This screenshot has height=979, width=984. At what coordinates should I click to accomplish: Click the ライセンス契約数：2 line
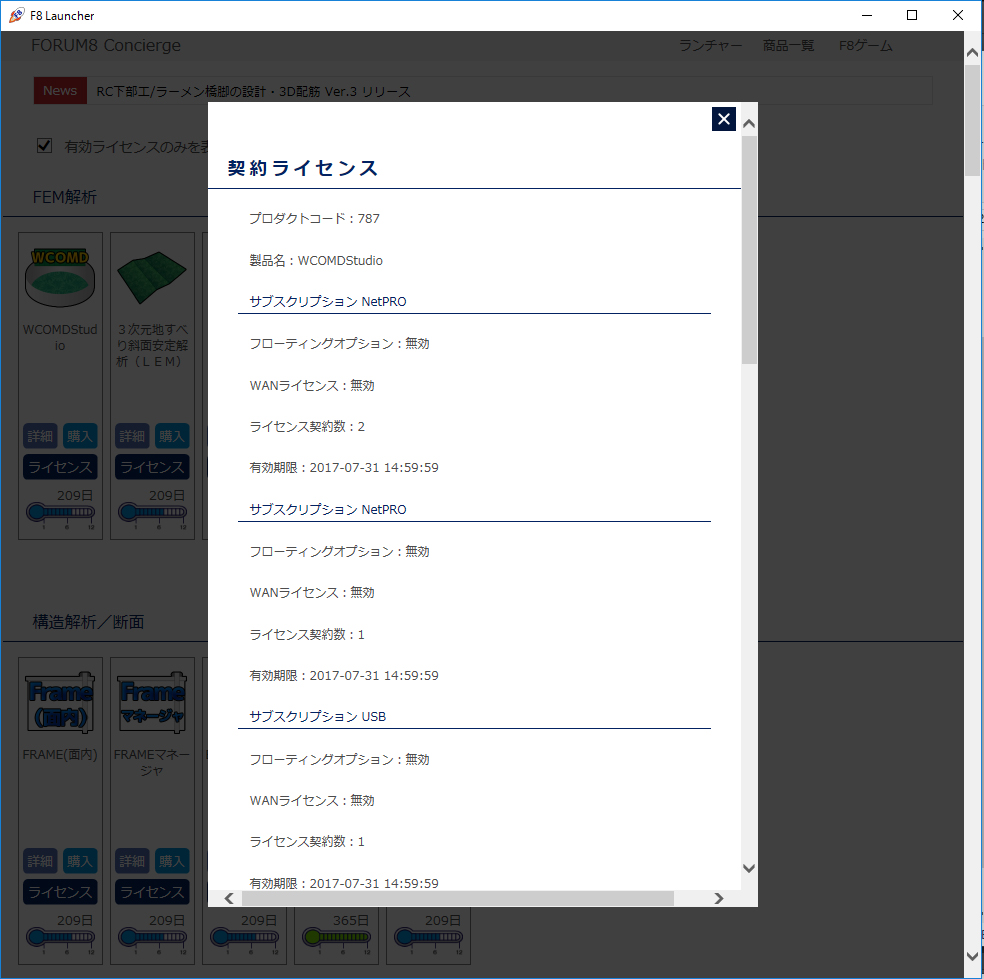(x=307, y=427)
